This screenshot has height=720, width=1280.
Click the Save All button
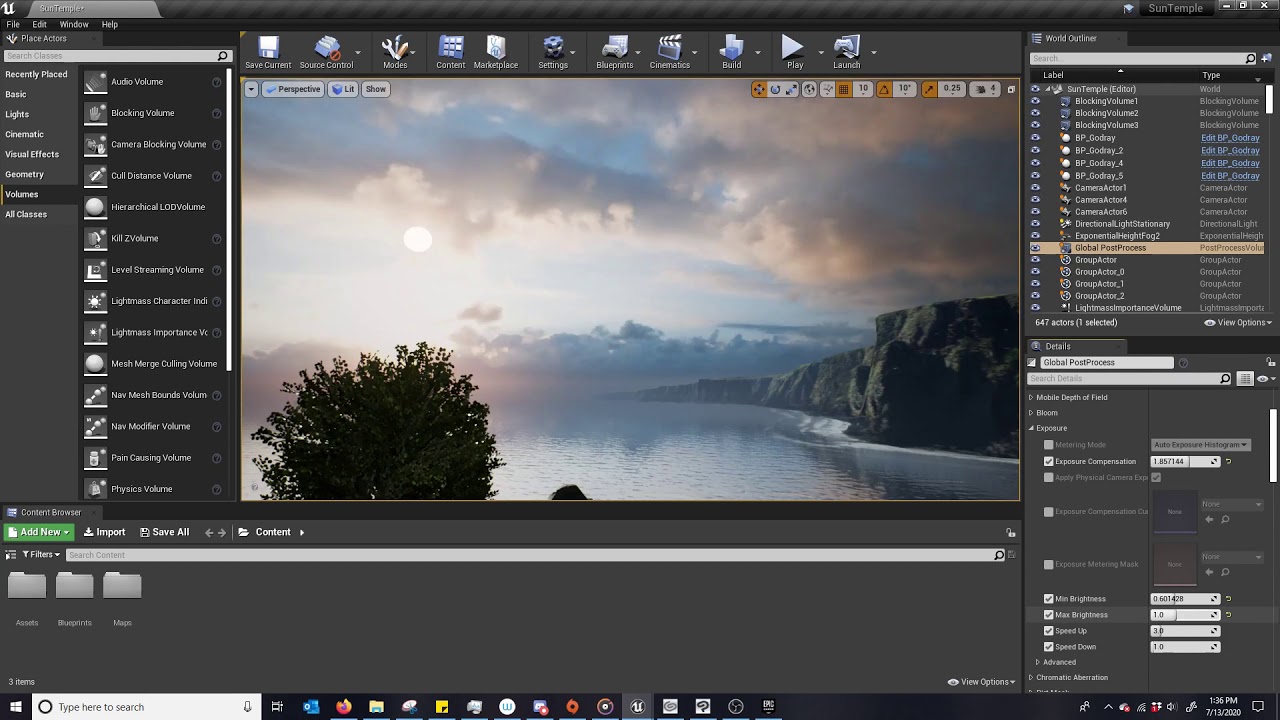tap(164, 532)
